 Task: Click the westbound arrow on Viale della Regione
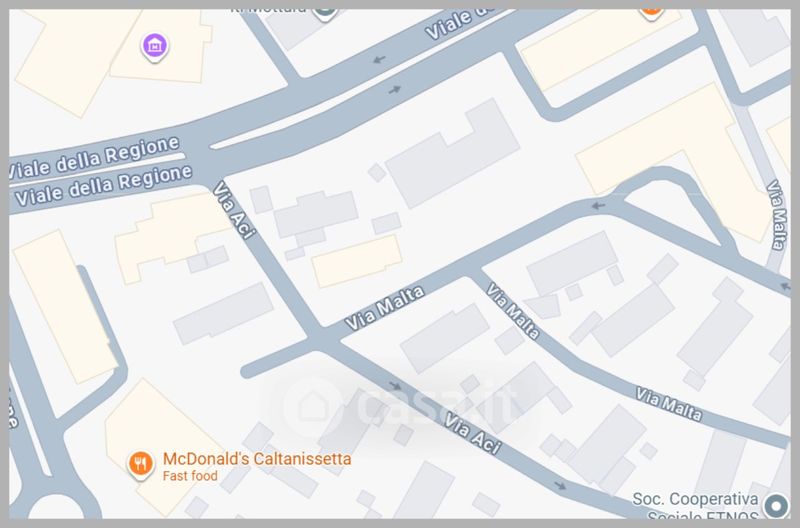(x=379, y=60)
